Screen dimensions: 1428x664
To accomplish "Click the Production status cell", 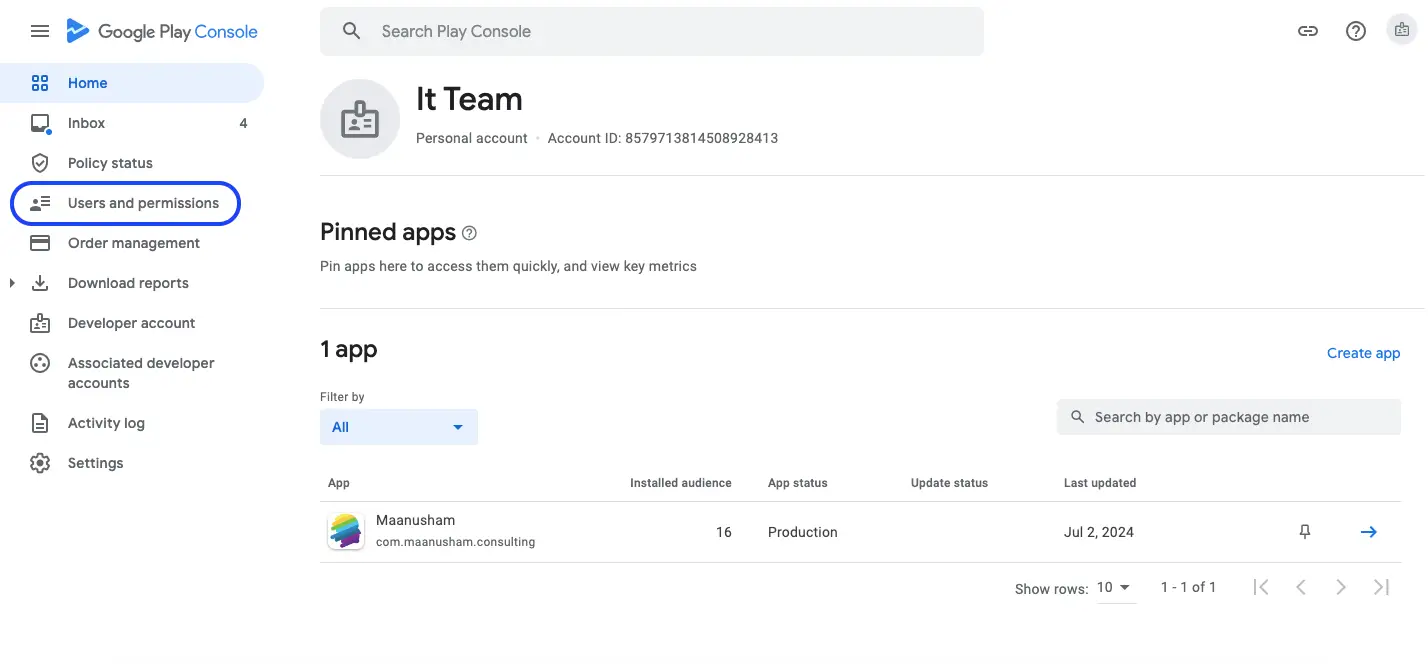I will pyautogui.click(x=803, y=532).
